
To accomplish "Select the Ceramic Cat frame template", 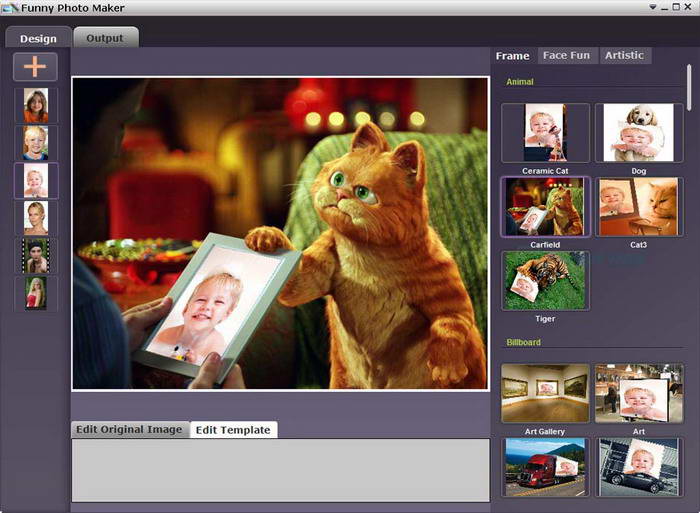I will 545,133.
